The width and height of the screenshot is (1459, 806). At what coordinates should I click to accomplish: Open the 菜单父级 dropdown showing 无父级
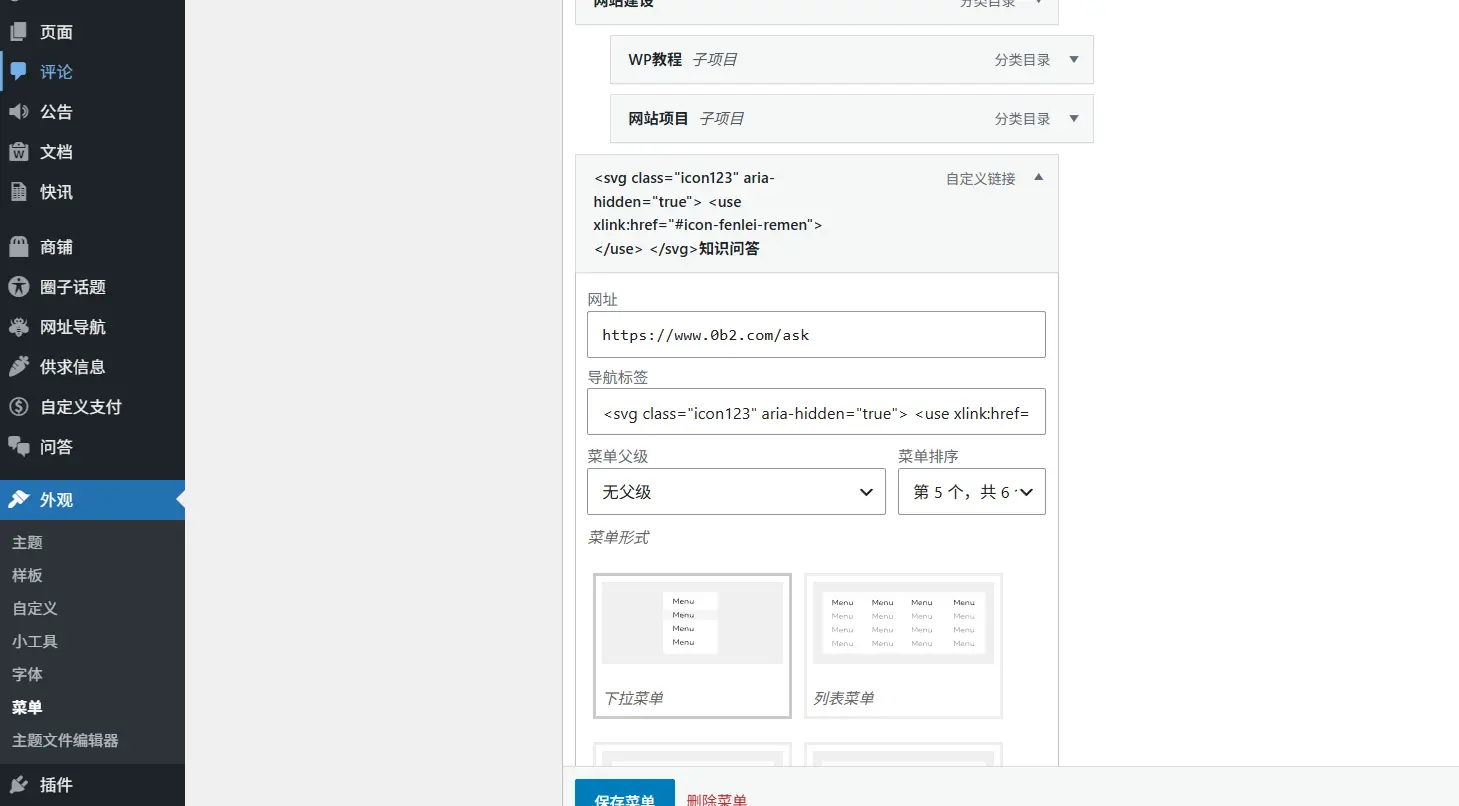(736, 492)
